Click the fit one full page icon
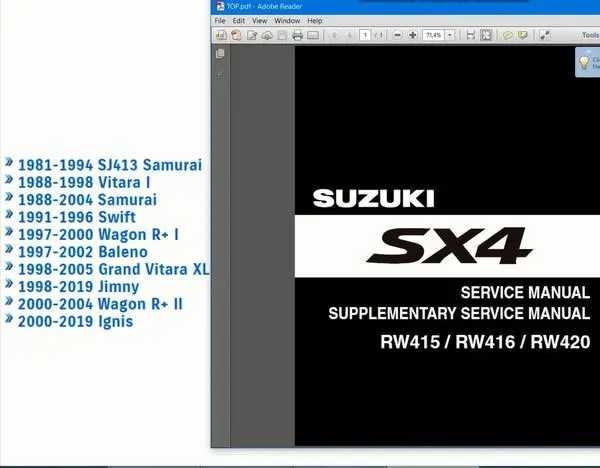Screen dimensions: 600x468 pos(486,35)
